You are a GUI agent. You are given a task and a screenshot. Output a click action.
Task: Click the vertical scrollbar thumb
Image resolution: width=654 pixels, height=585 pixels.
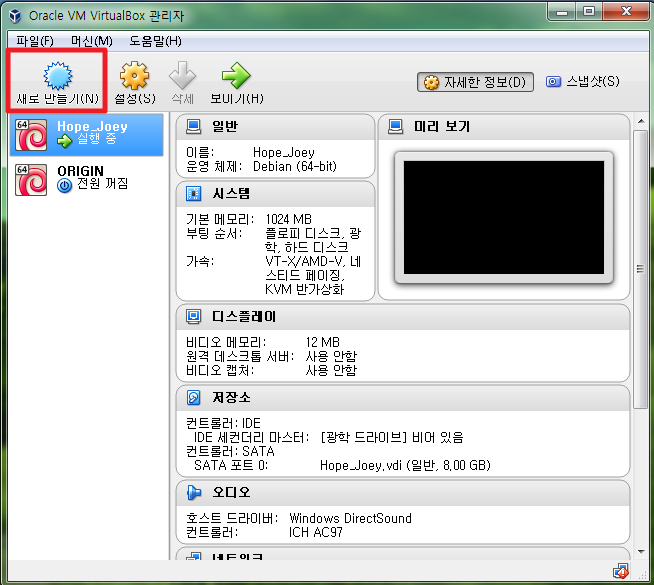pyautogui.click(x=640, y=269)
